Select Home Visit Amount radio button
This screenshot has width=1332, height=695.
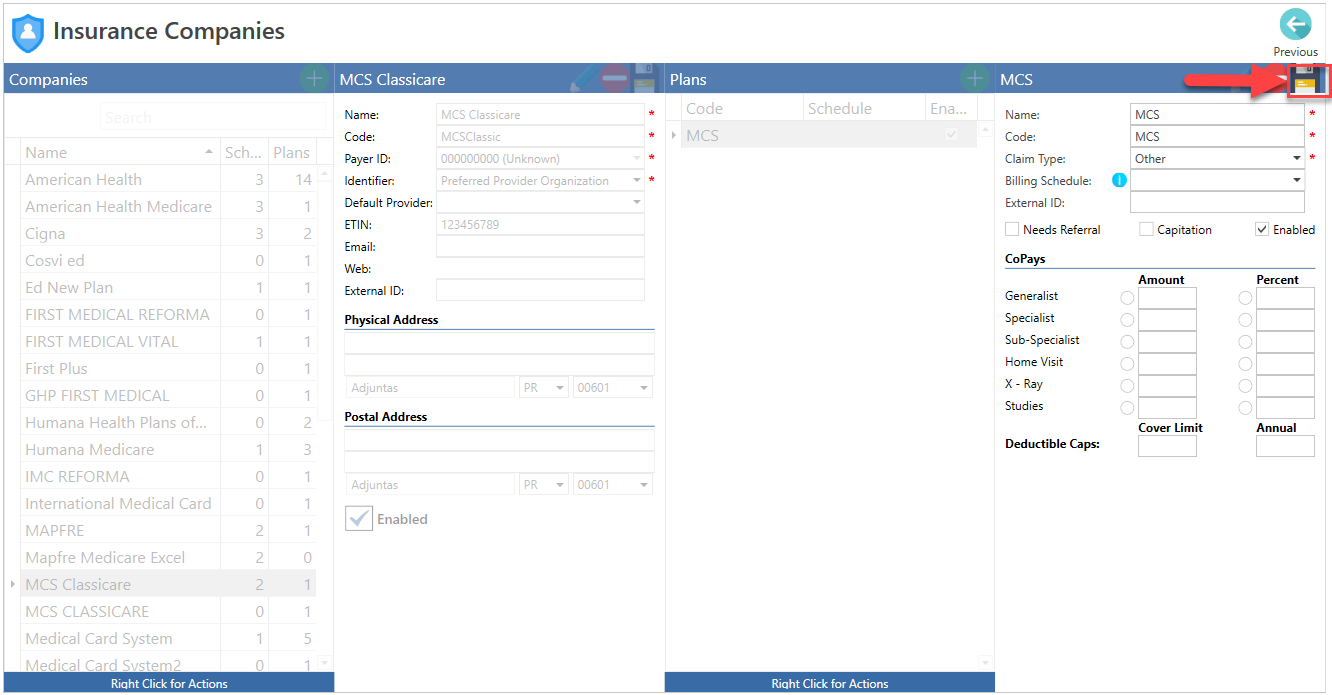[x=1127, y=364]
